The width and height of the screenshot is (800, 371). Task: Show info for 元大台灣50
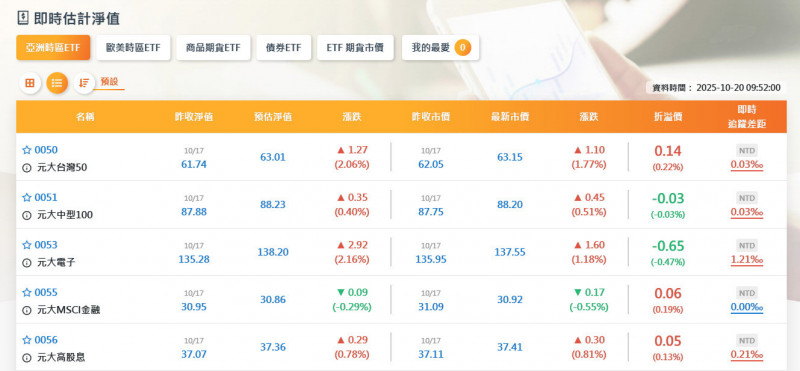click(27, 167)
